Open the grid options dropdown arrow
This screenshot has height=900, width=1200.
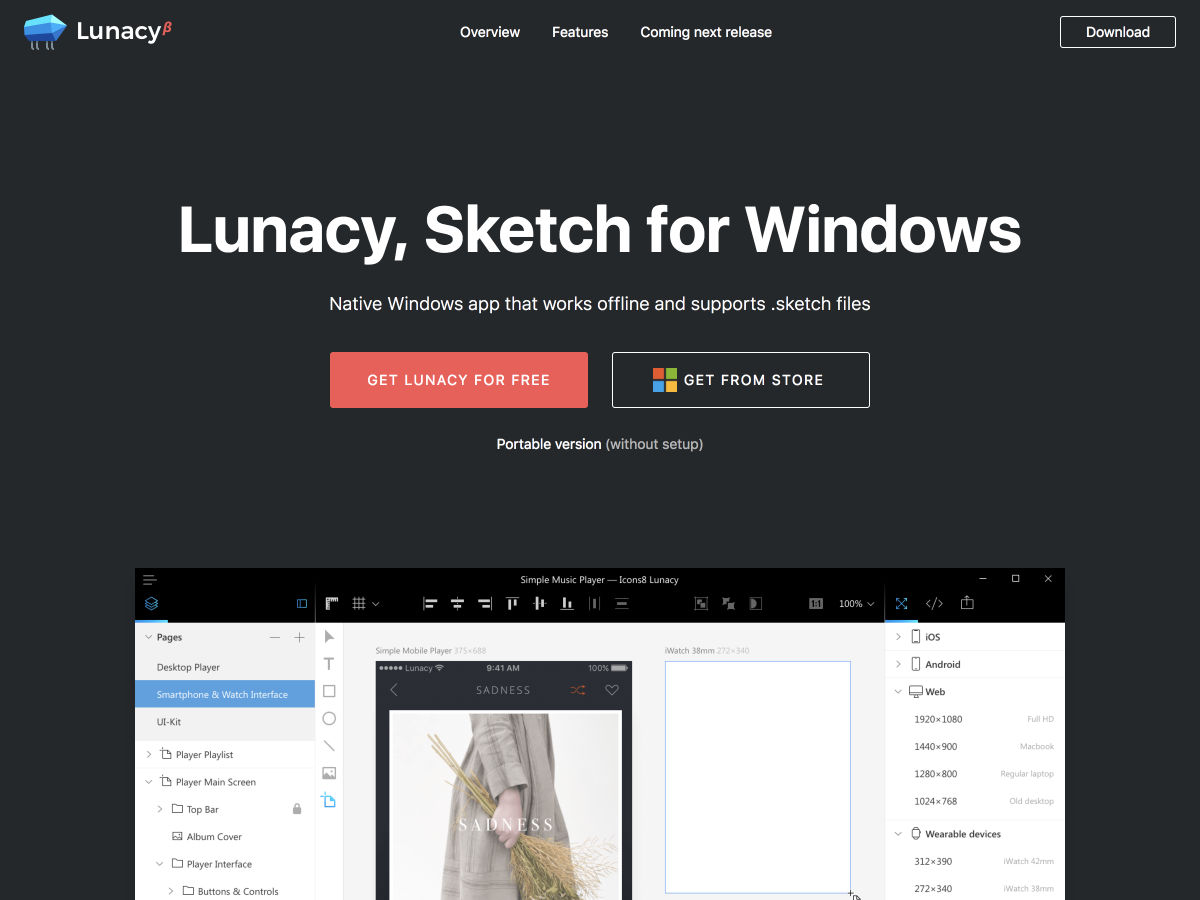click(x=376, y=604)
